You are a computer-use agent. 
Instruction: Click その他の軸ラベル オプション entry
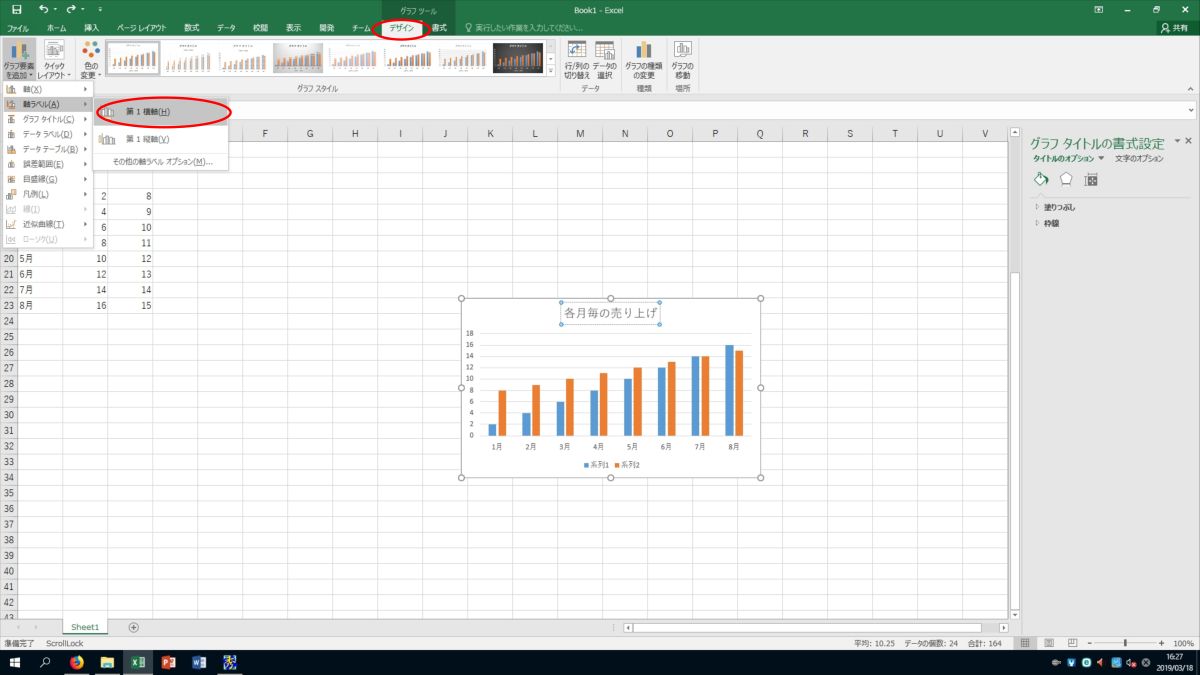click(162, 161)
